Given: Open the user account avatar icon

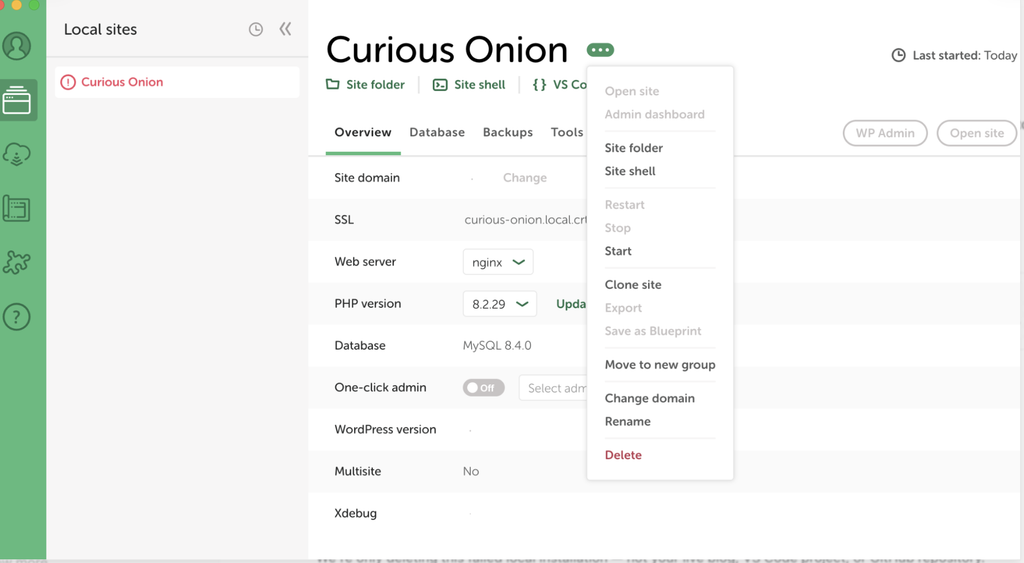Looking at the screenshot, I should [x=17, y=46].
